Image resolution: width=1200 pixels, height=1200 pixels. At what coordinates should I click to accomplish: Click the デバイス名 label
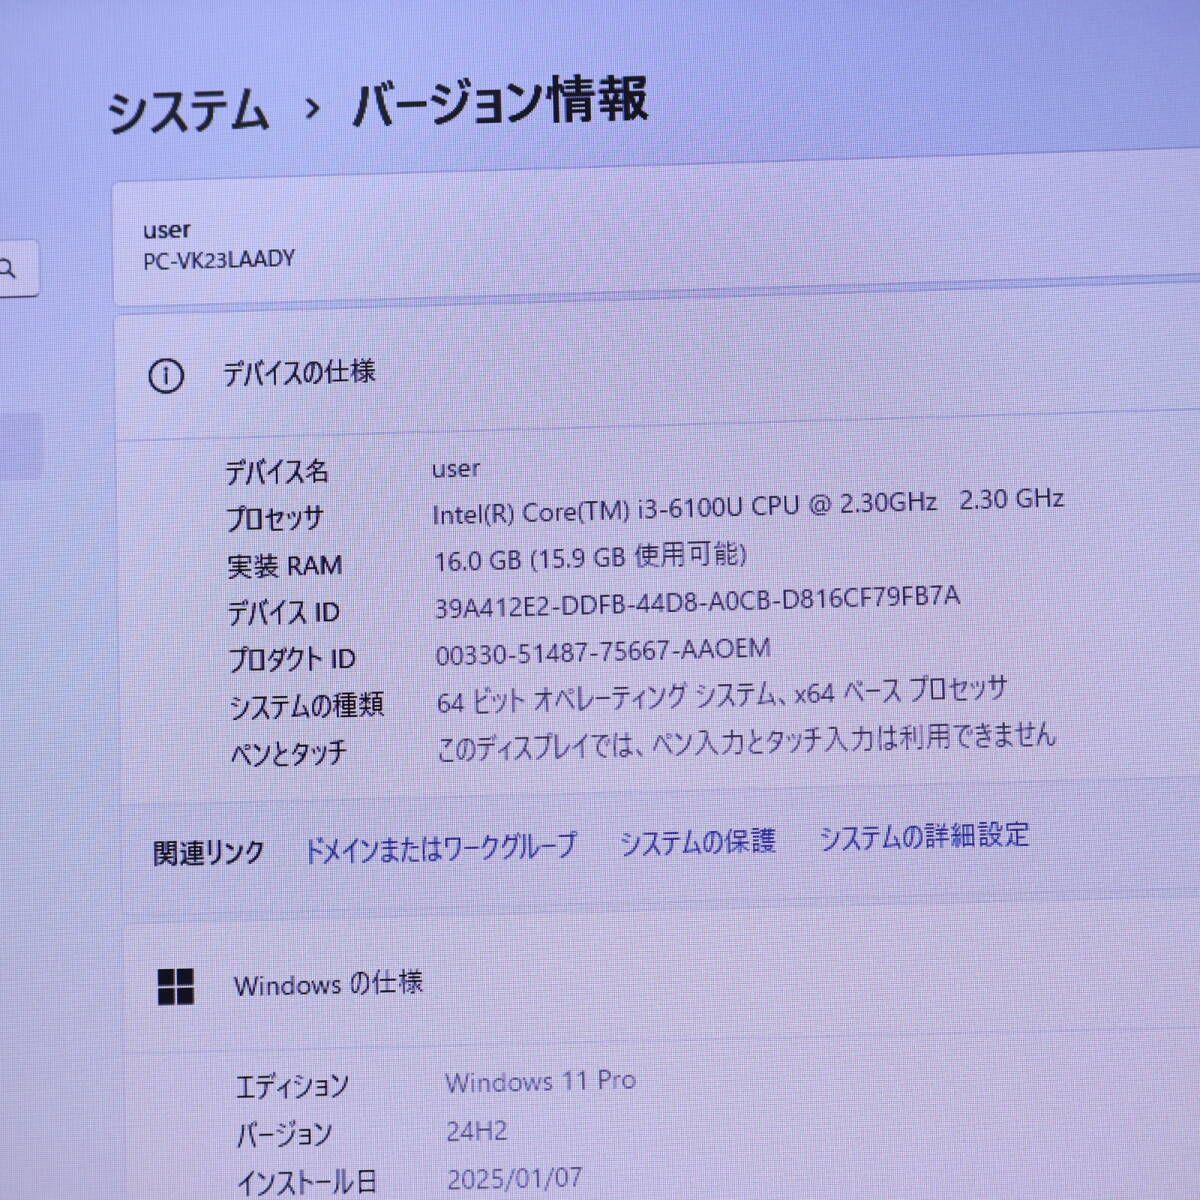click(x=277, y=471)
